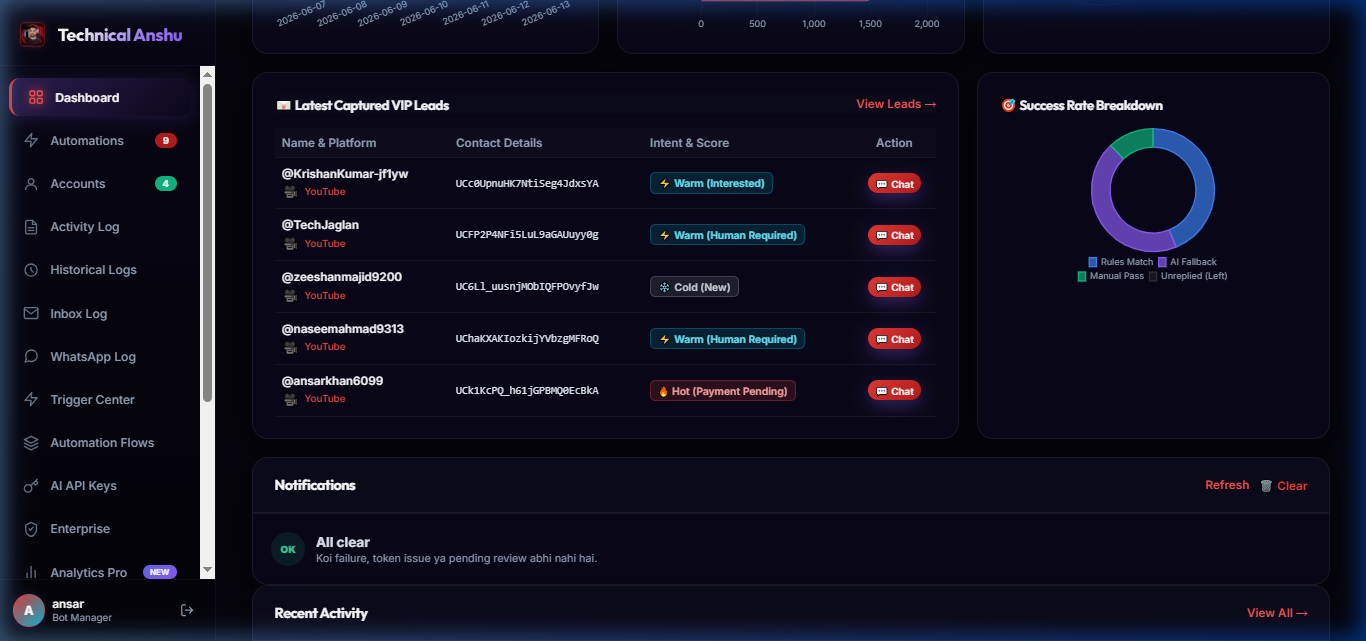The image size is (1366, 641).
Task: Open Trigger Center in the sidebar
Action: 100,400
